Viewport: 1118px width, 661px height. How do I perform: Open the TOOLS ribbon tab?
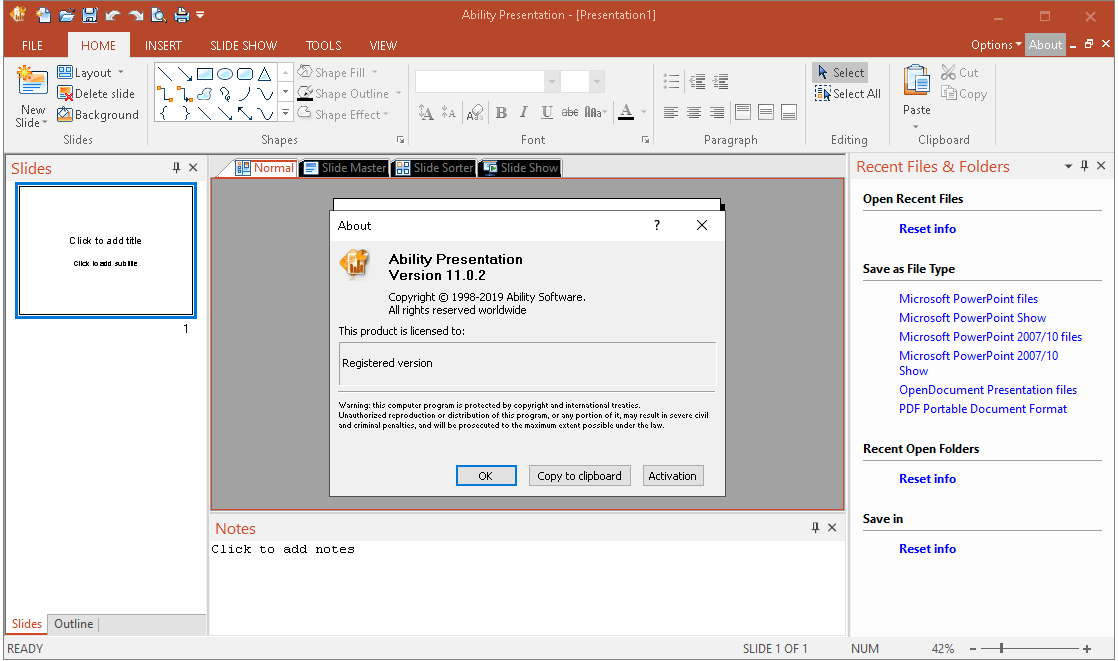click(323, 45)
